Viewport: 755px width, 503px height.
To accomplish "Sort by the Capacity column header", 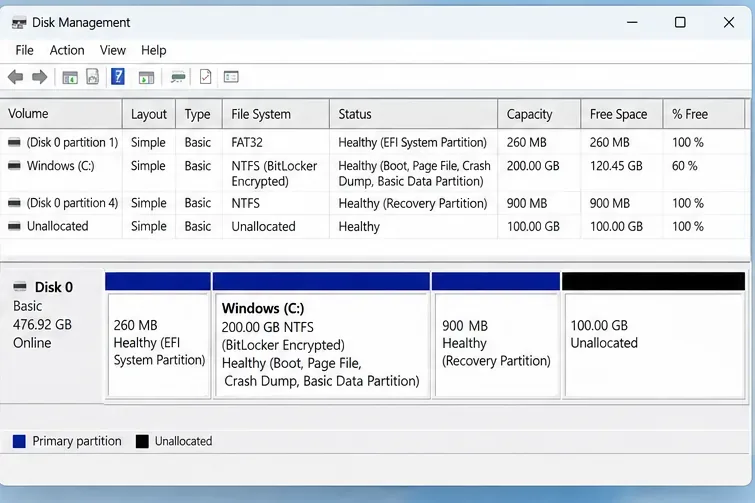I will 539,114.
